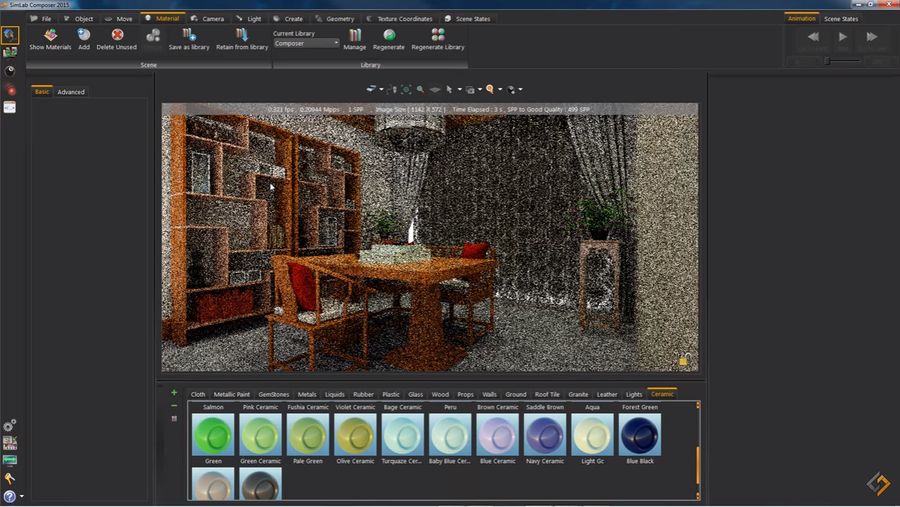
Task: Open the Manage library icon
Action: coord(355,36)
